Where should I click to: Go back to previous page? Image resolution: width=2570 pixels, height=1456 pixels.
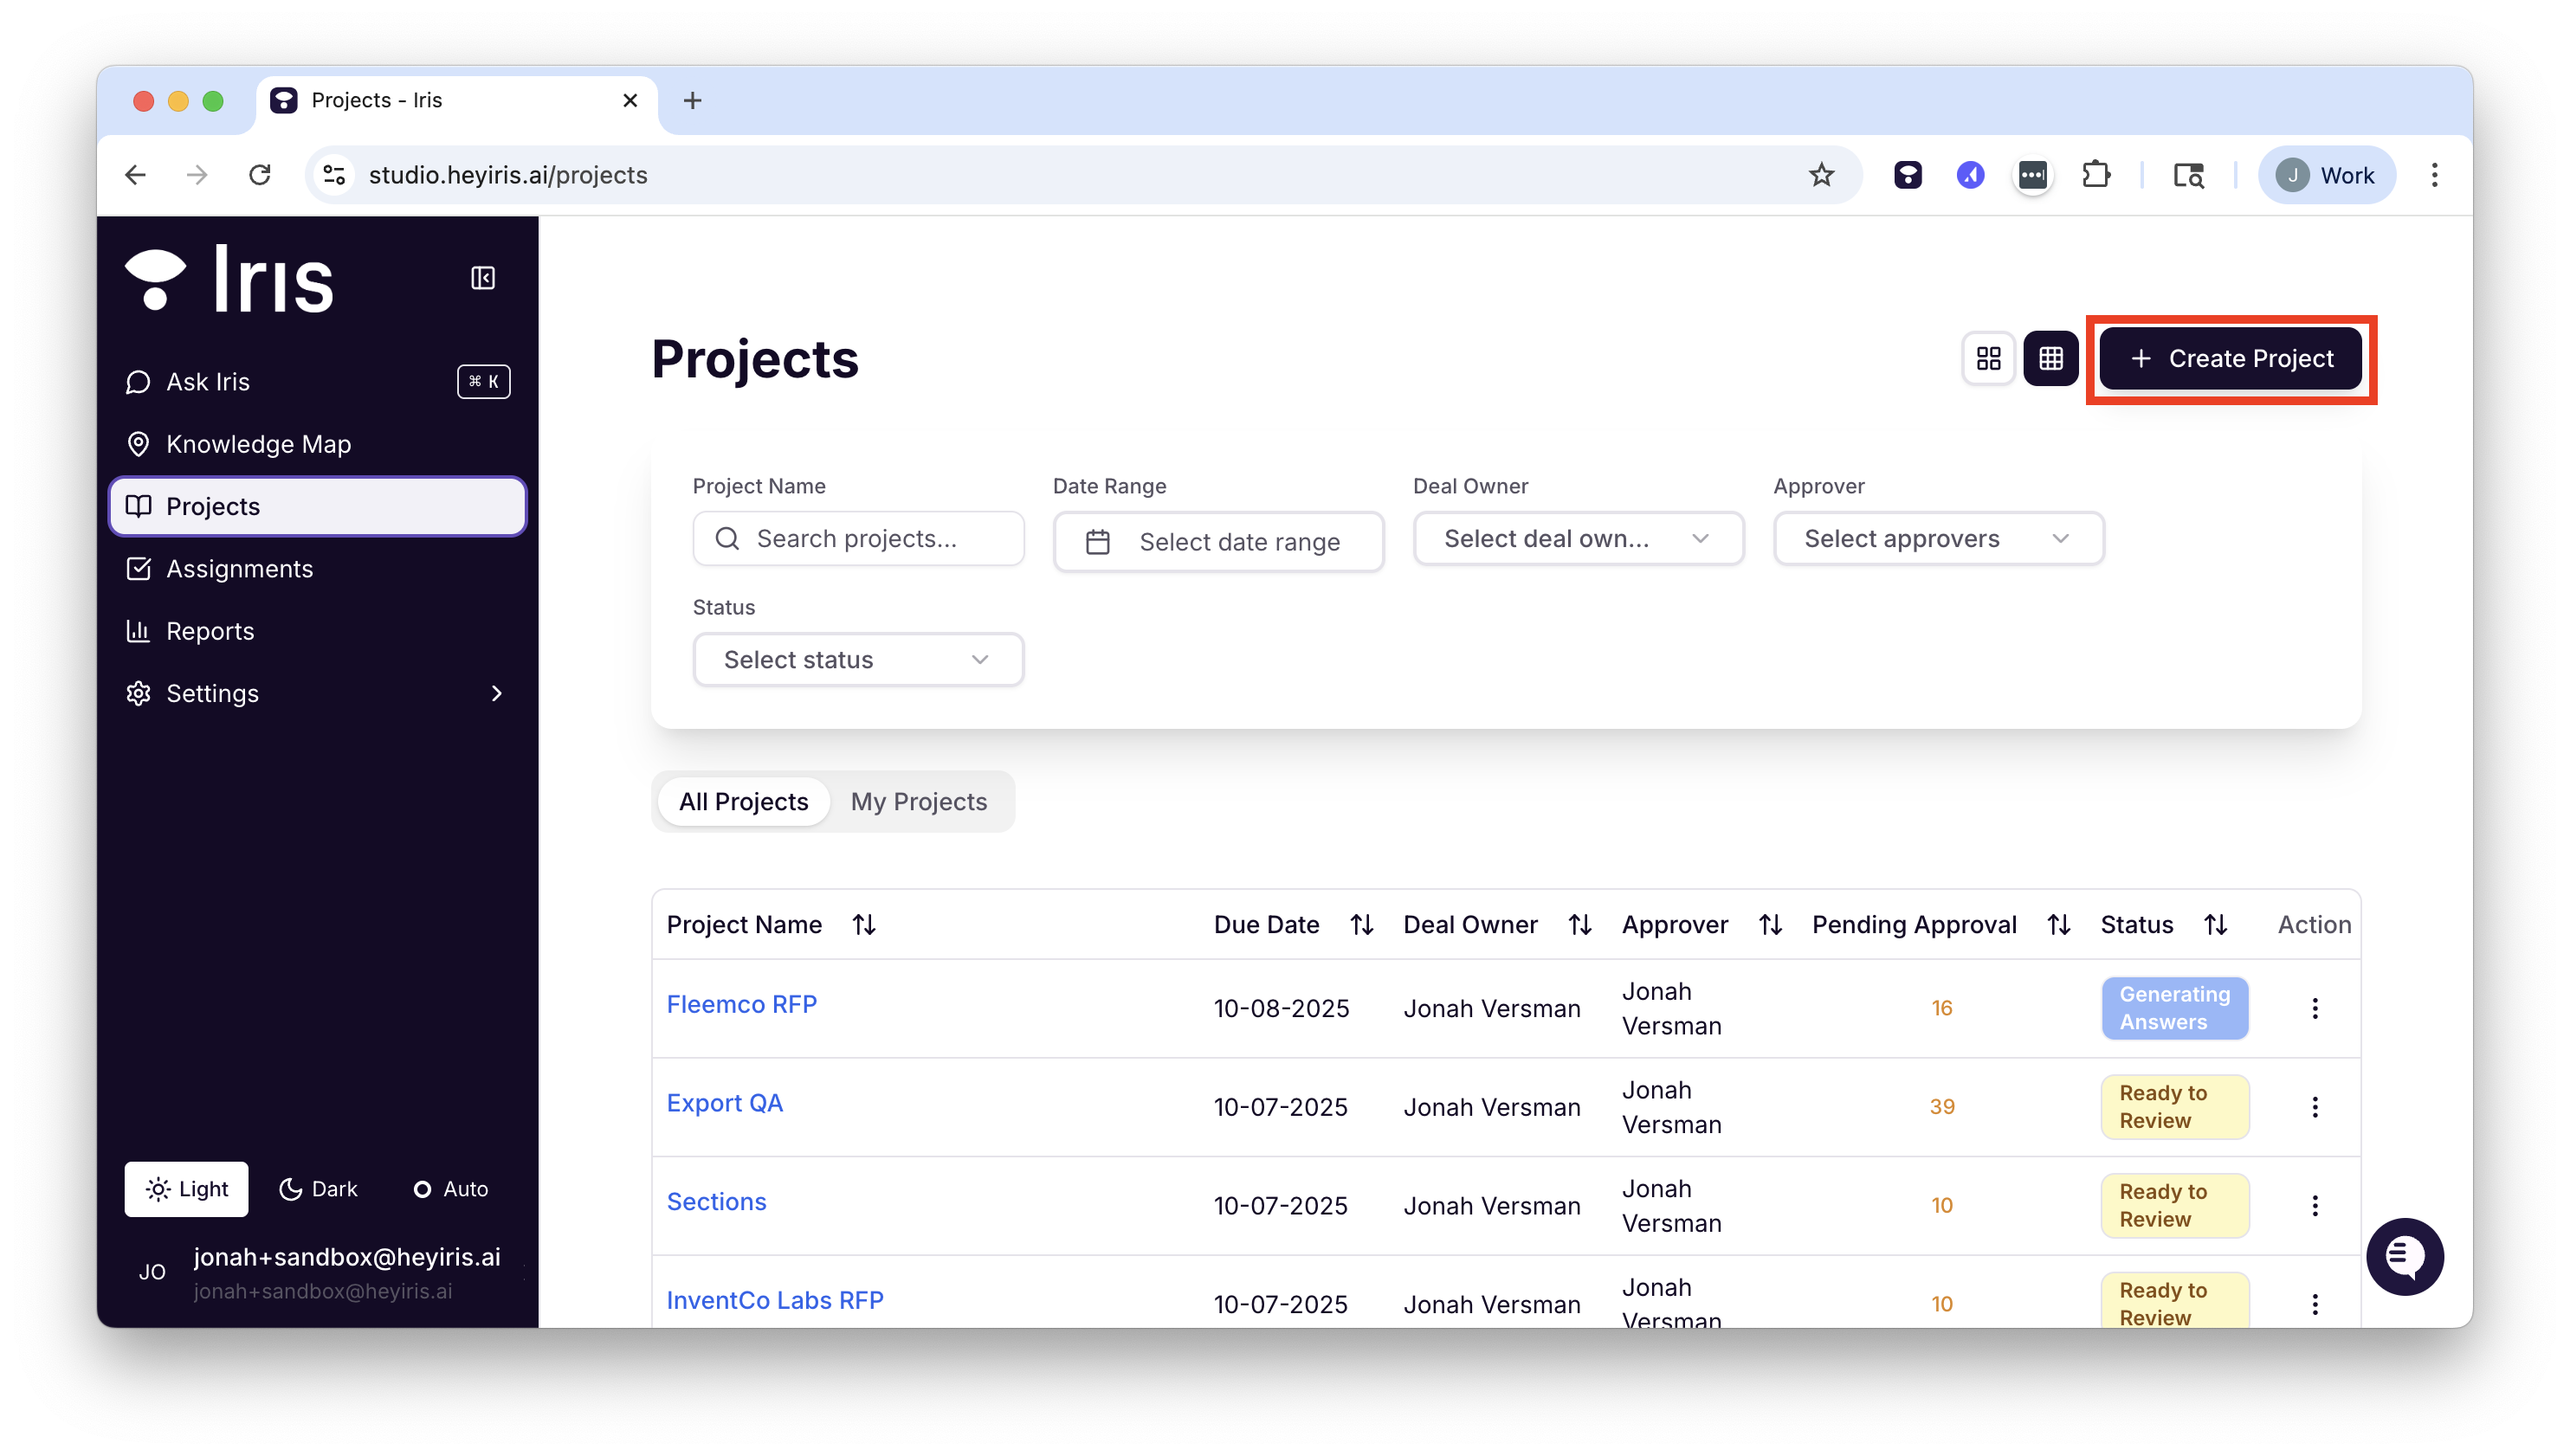[136, 175]
